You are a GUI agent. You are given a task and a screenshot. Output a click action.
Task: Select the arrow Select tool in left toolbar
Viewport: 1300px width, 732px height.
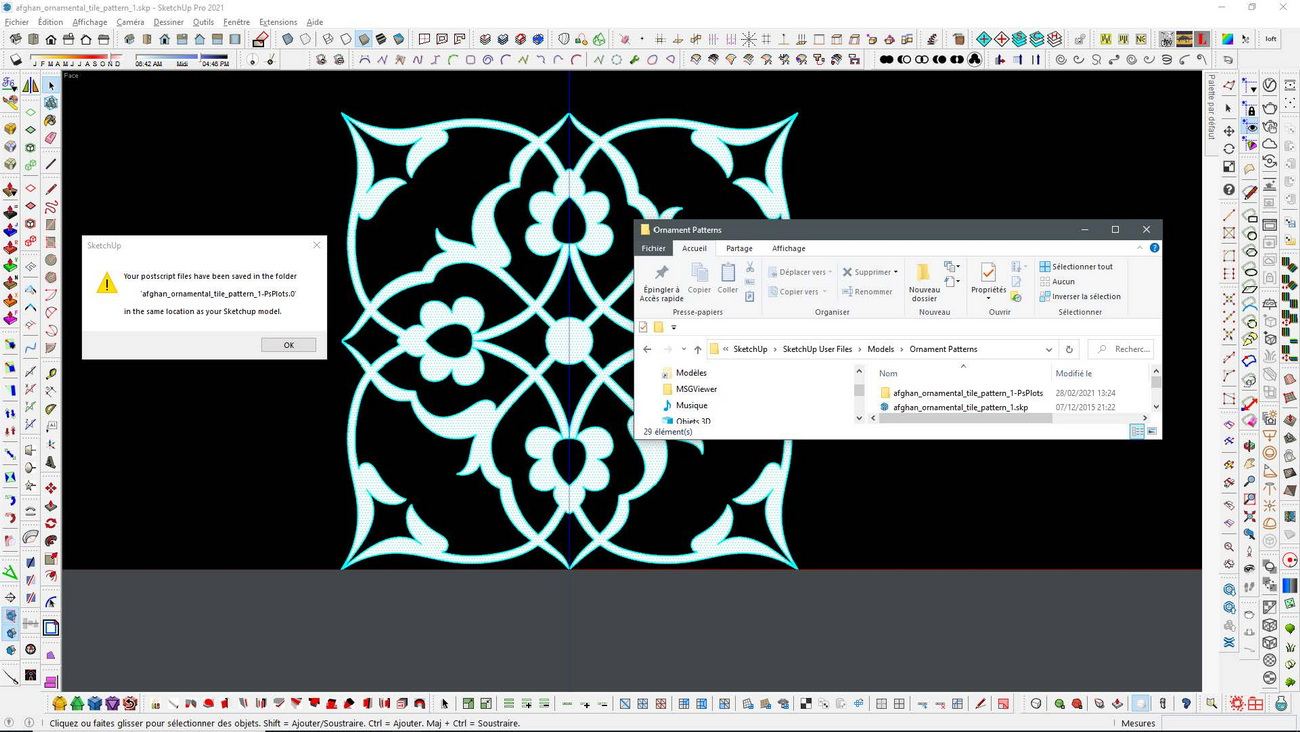point(51,86)
